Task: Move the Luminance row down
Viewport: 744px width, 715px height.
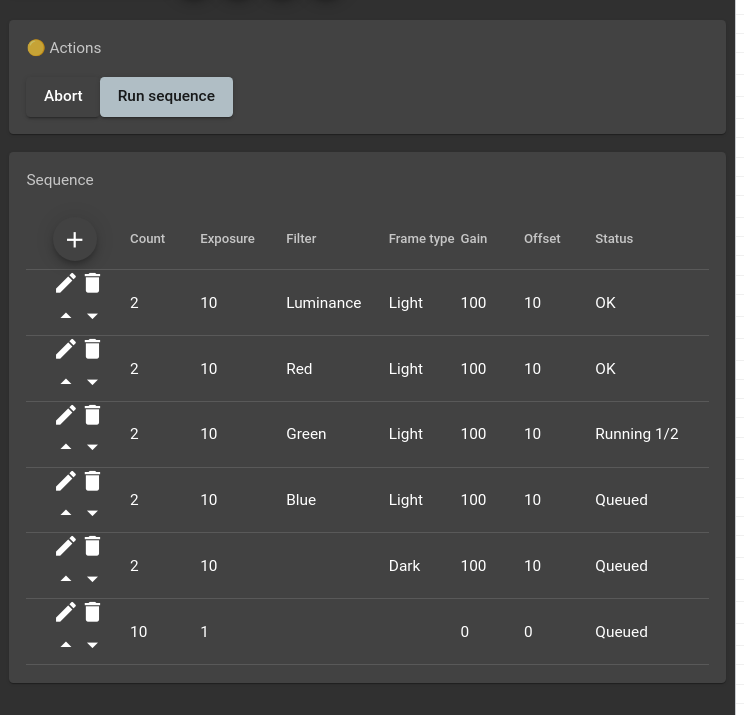Action: point(92,316)
